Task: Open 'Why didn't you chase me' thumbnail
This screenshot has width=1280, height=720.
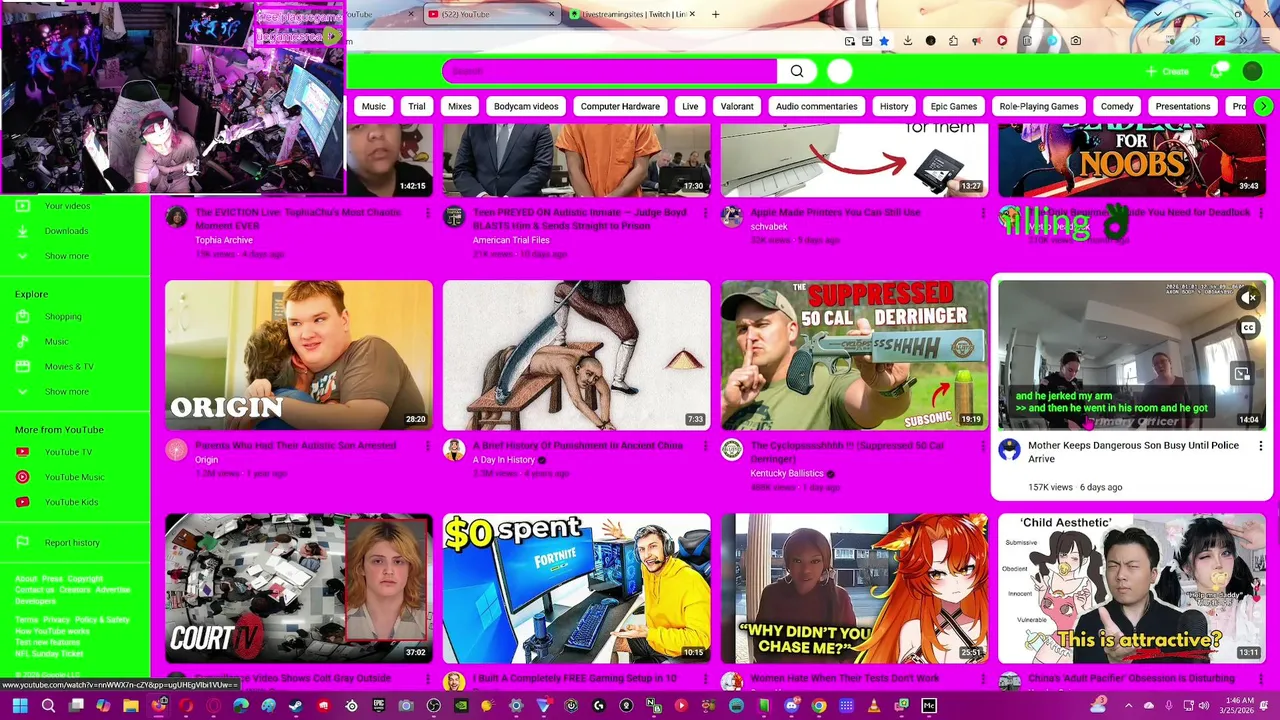Action: click(x=854, y=588)
